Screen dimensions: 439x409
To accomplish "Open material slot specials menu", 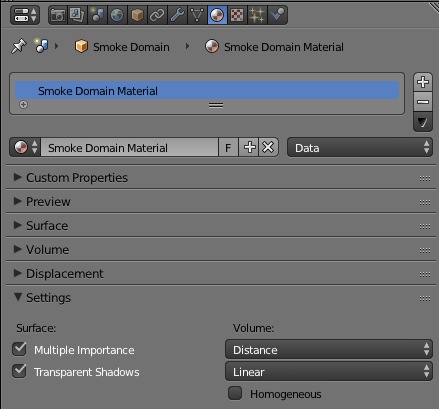I will tap(423, 122).
